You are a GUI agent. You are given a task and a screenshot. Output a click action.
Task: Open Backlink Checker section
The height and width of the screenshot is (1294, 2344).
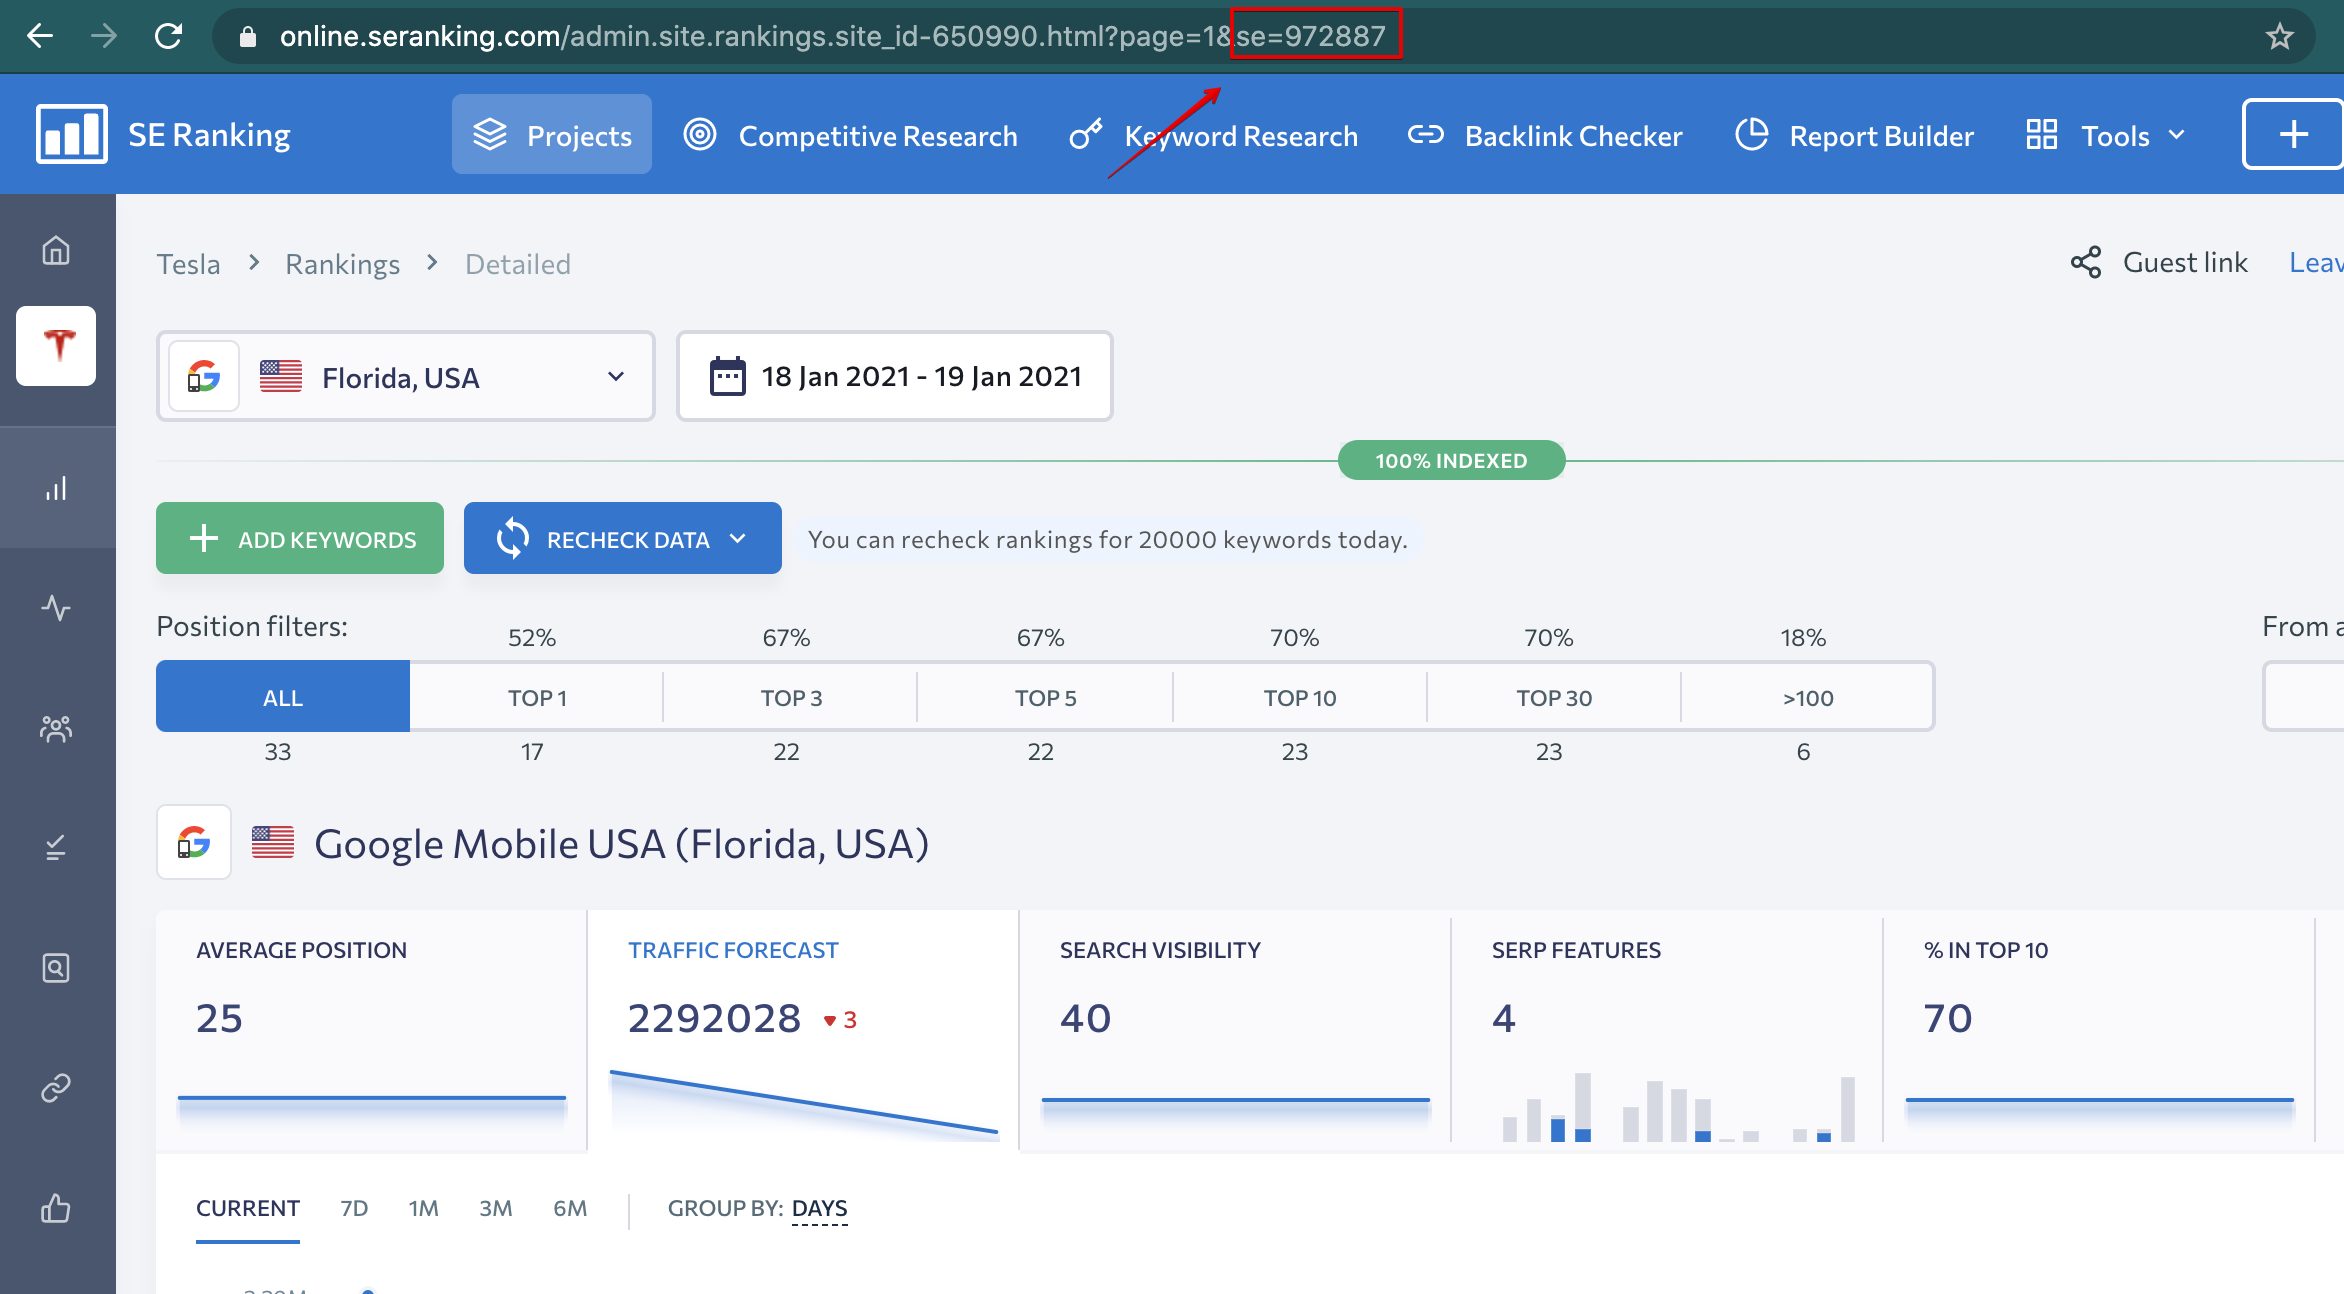[x=1545, y=134]
